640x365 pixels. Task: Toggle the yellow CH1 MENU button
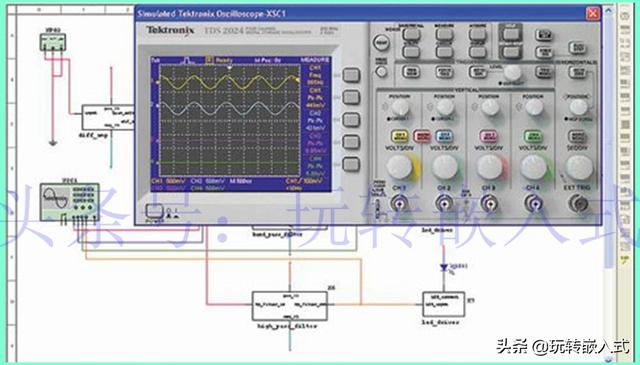pos(400,136)
